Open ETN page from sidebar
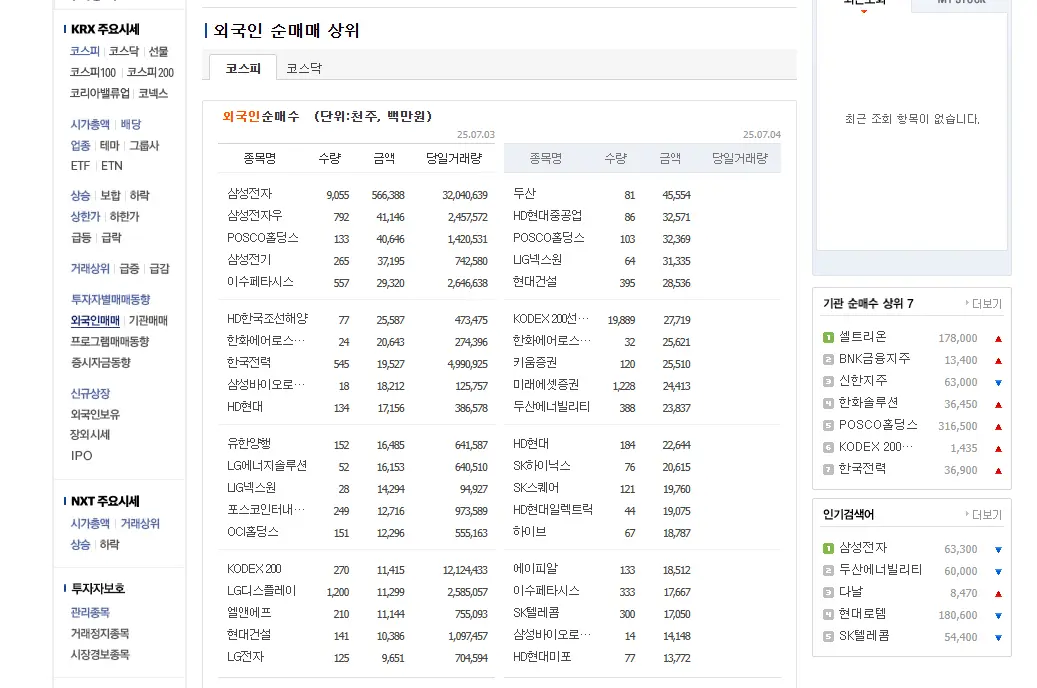The image size is (1037, 688). 112,166
